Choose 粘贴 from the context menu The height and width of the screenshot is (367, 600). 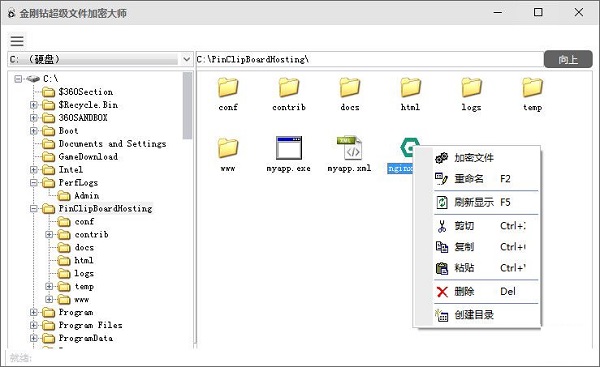[486, 268]
